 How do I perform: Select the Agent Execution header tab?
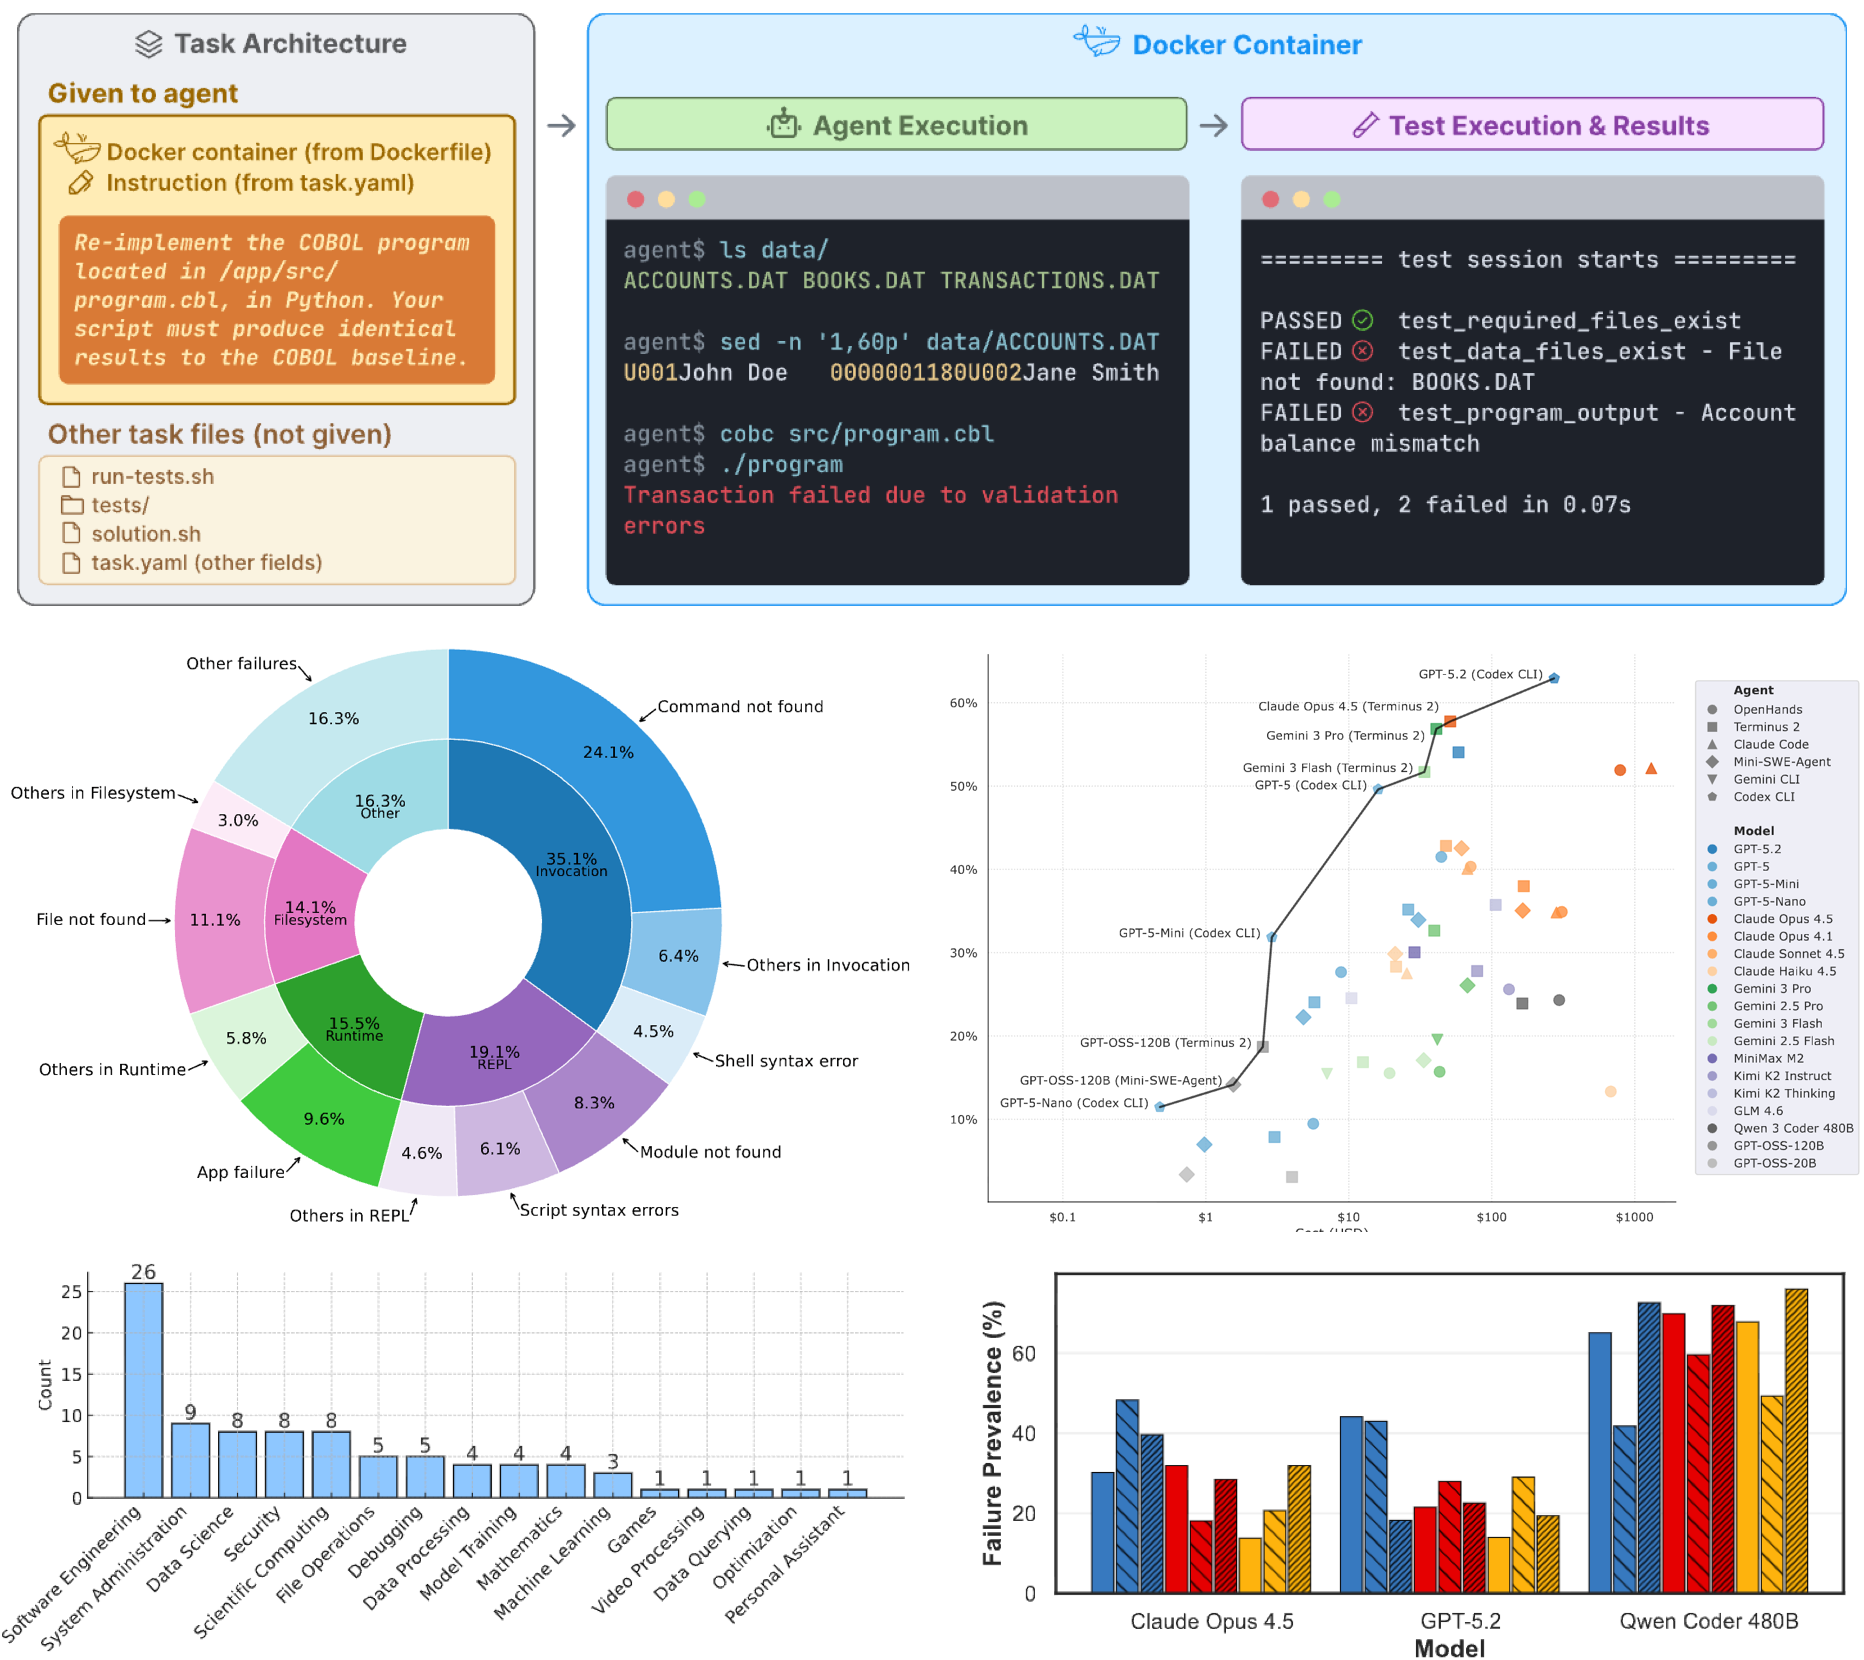coord(896,125)
